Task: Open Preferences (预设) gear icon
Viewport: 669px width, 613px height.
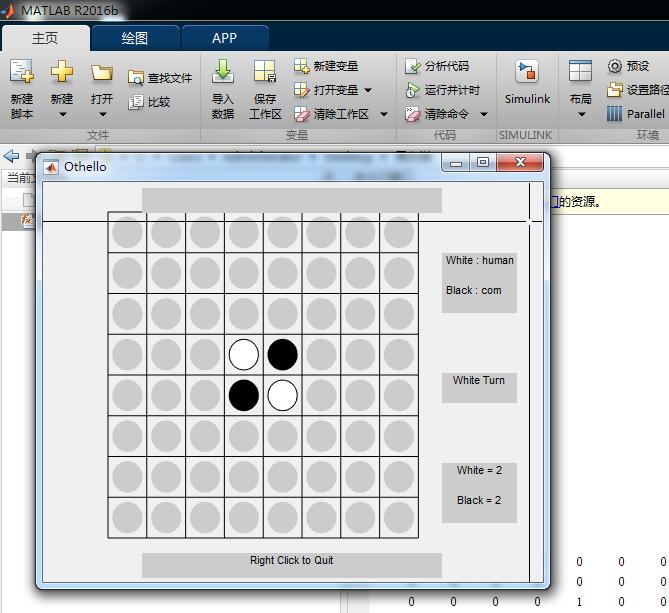Action: point(615,66)
